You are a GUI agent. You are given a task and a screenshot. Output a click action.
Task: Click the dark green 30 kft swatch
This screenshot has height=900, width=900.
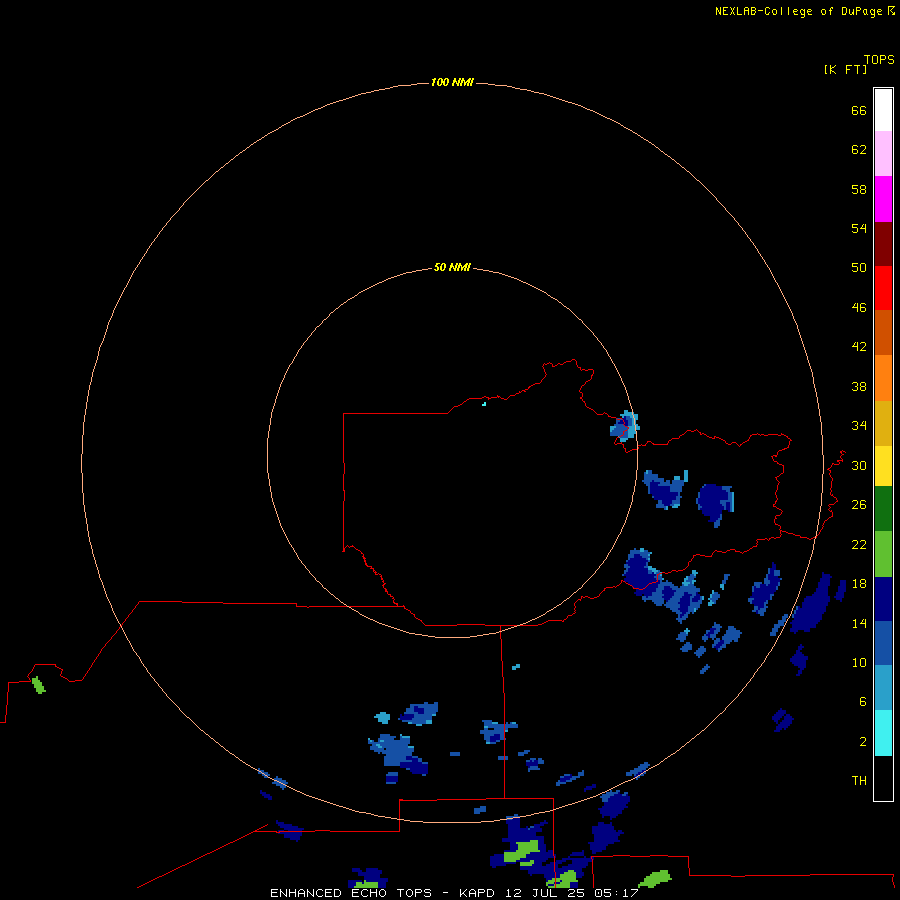(883, 509)
